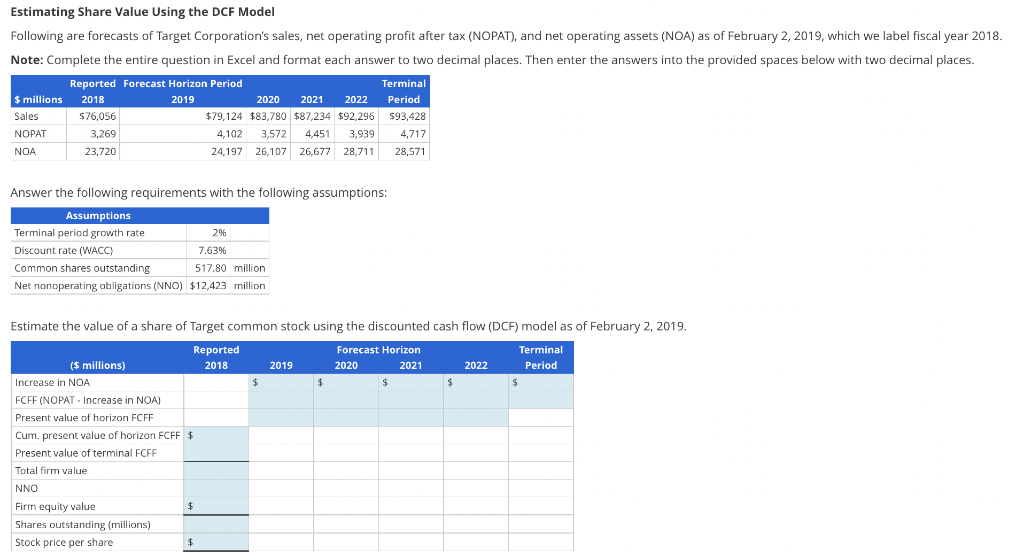Click Reported 2018 header in answer table

(216, 357)
